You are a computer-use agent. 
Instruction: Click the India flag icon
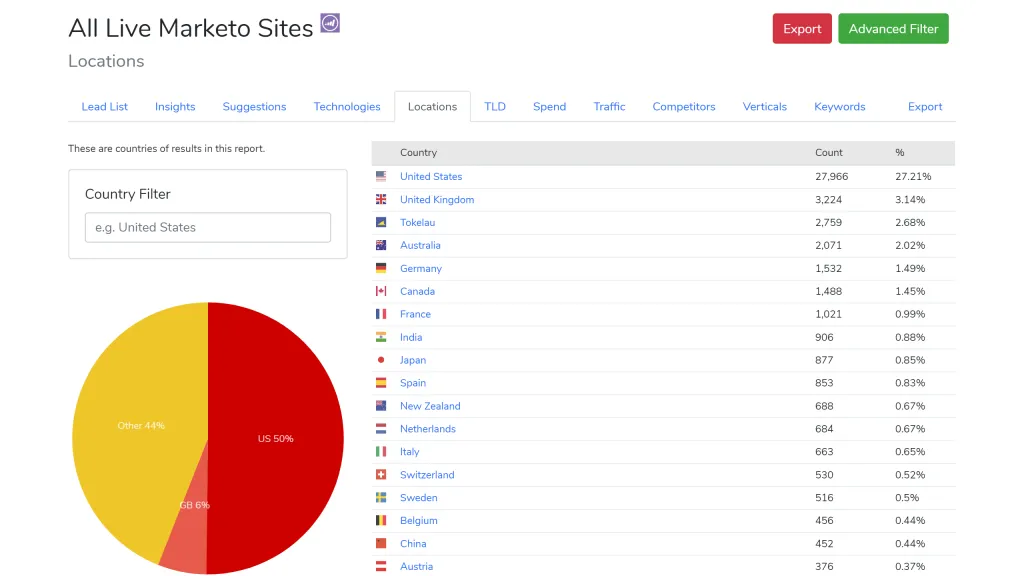(381, 337)
